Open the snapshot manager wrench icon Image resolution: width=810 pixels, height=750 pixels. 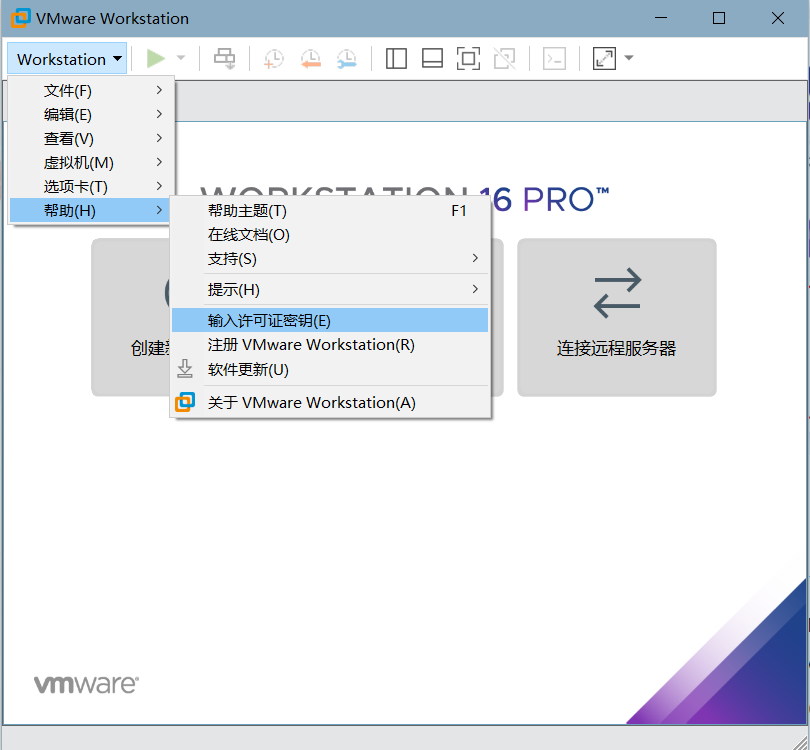click(x=347, y=58)
